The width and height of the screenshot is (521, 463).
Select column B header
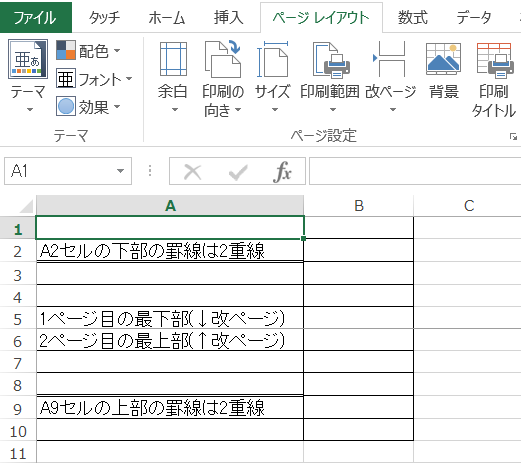(x=359, y=206)
